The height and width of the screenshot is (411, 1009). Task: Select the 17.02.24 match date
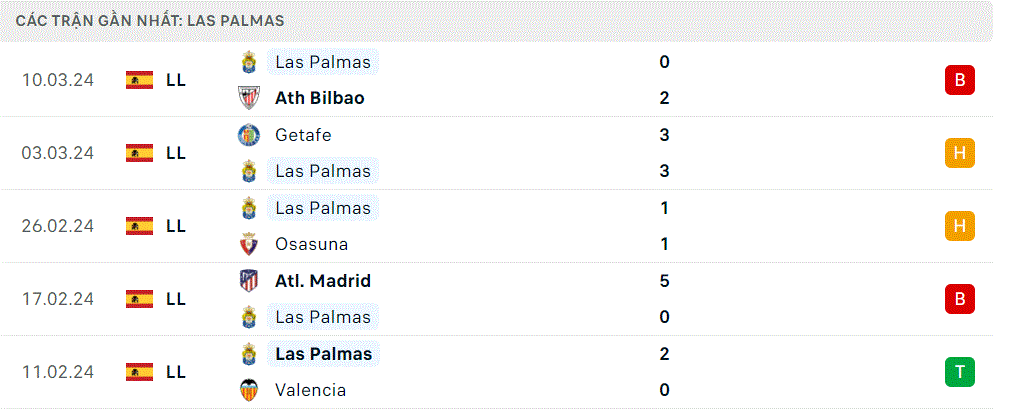point(58,299)
